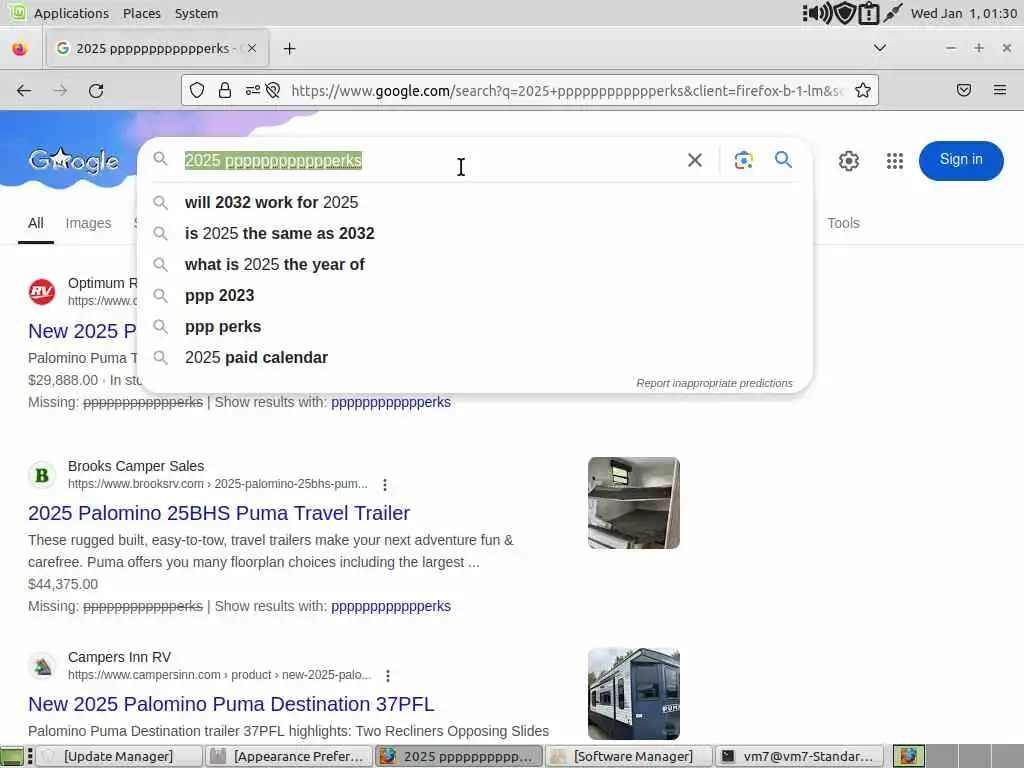Image resolution: width=1024 pixels, height=768 pixels.
Task: Click the Google logo
Action: click(x=74, y=161)
